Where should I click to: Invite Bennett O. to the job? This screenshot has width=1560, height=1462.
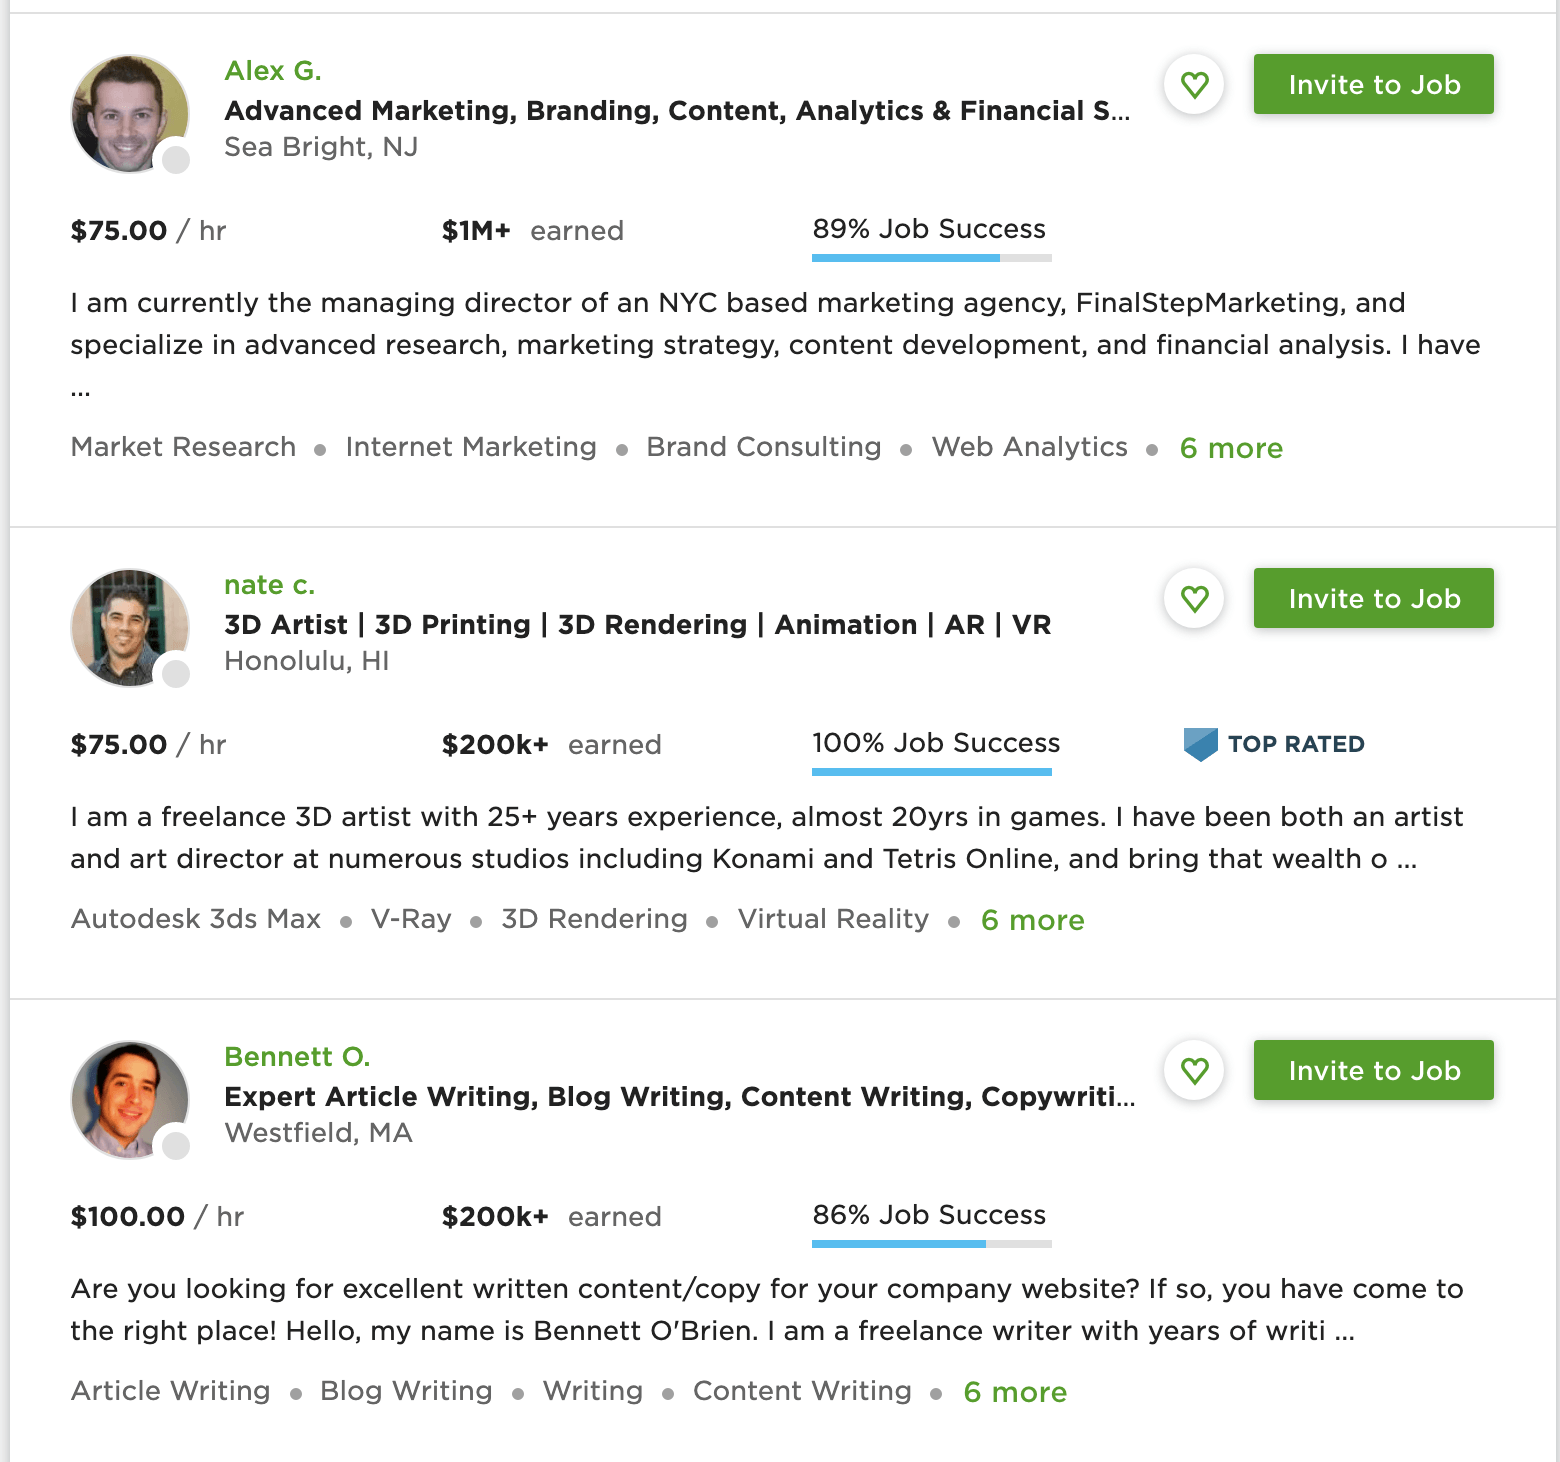coord(1373,1070)
